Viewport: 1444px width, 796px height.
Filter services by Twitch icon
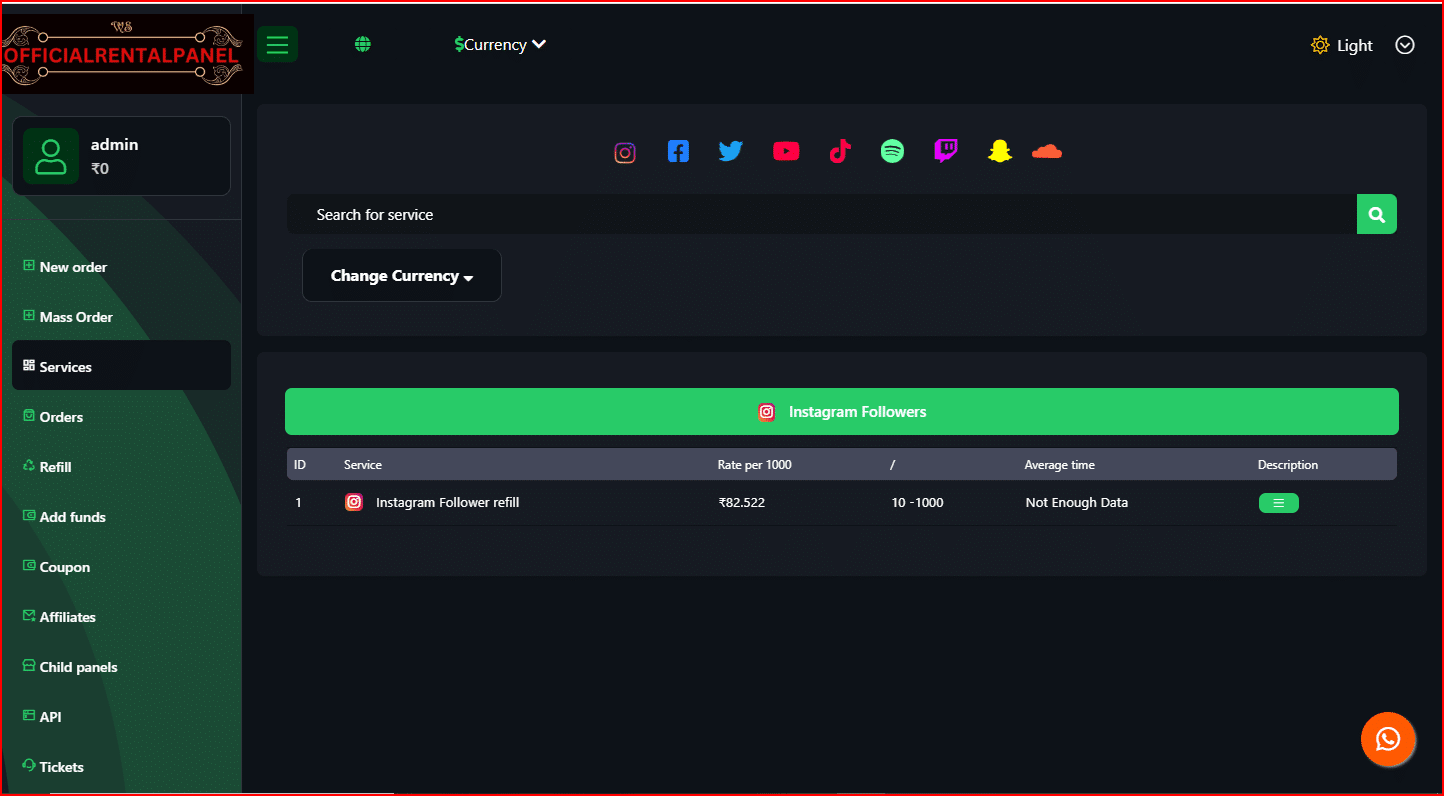(x=945, y=152)
